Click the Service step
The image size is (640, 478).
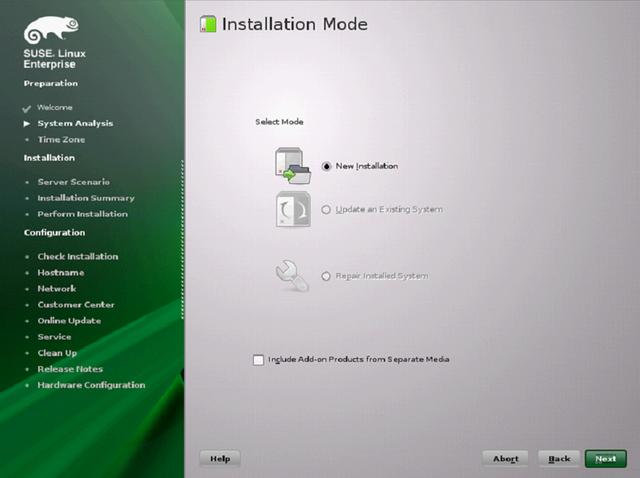[54, 337]
